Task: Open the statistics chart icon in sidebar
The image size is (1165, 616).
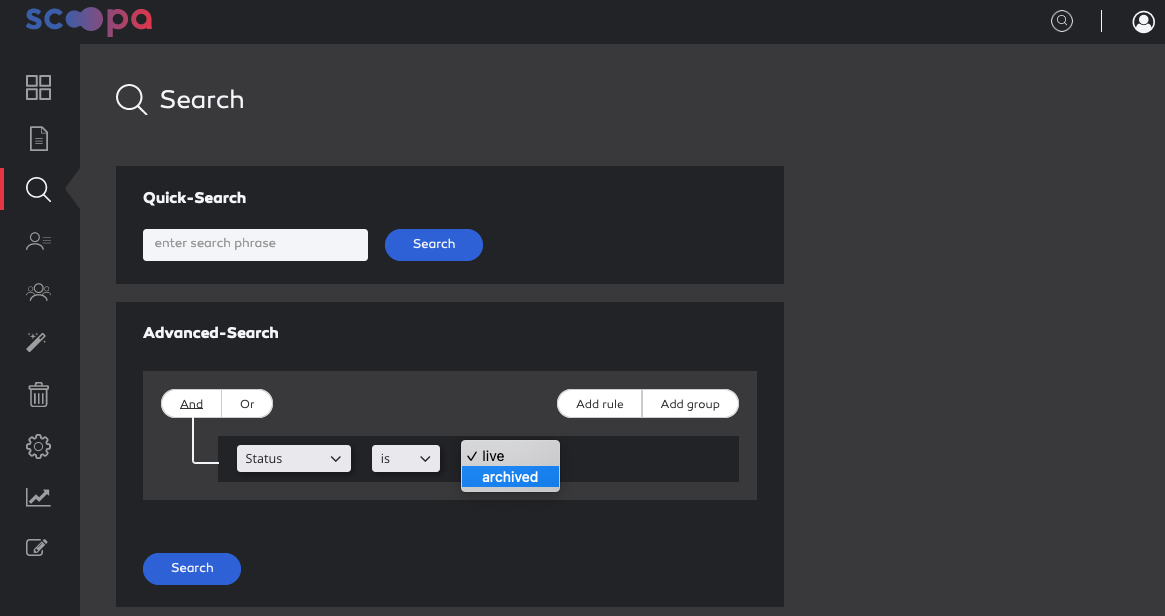Action: coord(39,497)
